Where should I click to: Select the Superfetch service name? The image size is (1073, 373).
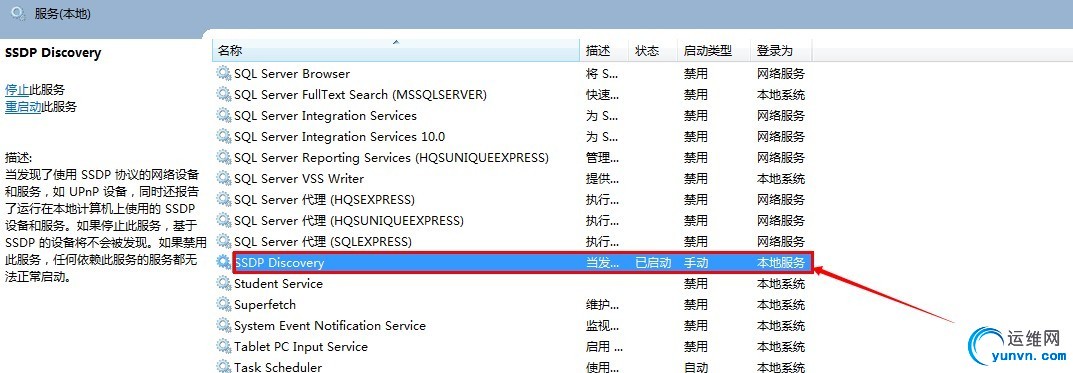[x=265, y=305]
